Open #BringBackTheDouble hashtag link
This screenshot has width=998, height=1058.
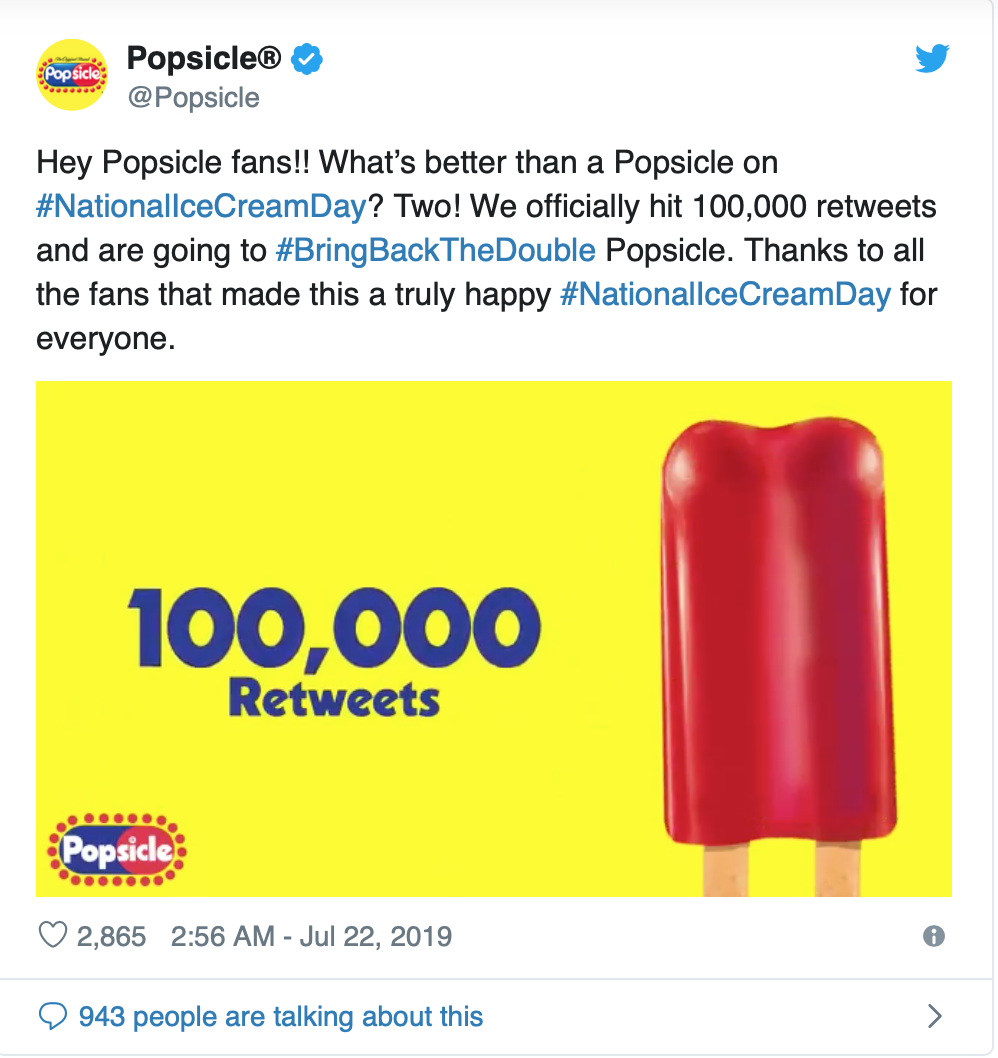[436, 250]
